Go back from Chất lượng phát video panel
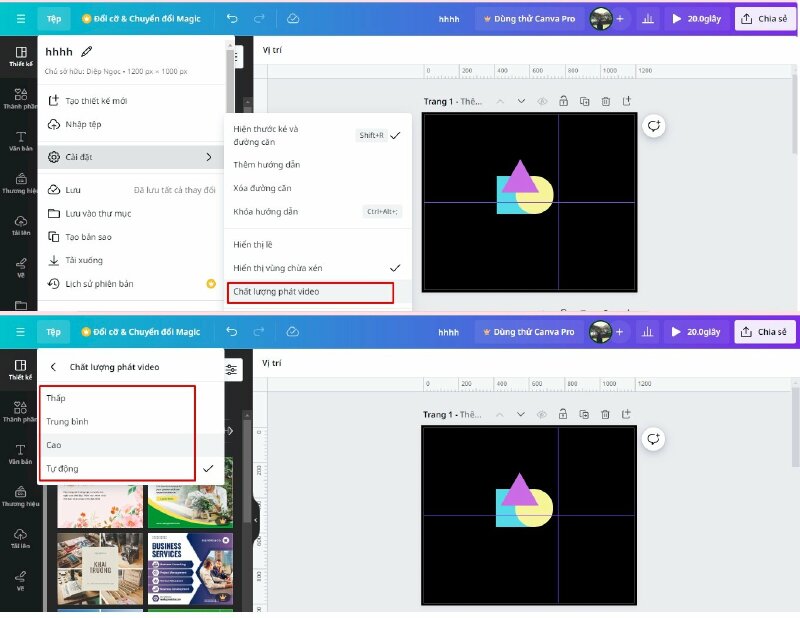This screenshot has height=618, width=800. tap(52, 367)
